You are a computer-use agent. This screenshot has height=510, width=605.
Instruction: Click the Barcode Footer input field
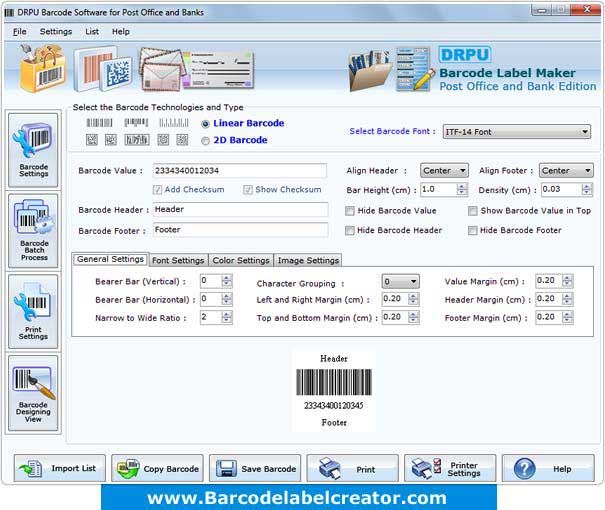coord(240,230)
